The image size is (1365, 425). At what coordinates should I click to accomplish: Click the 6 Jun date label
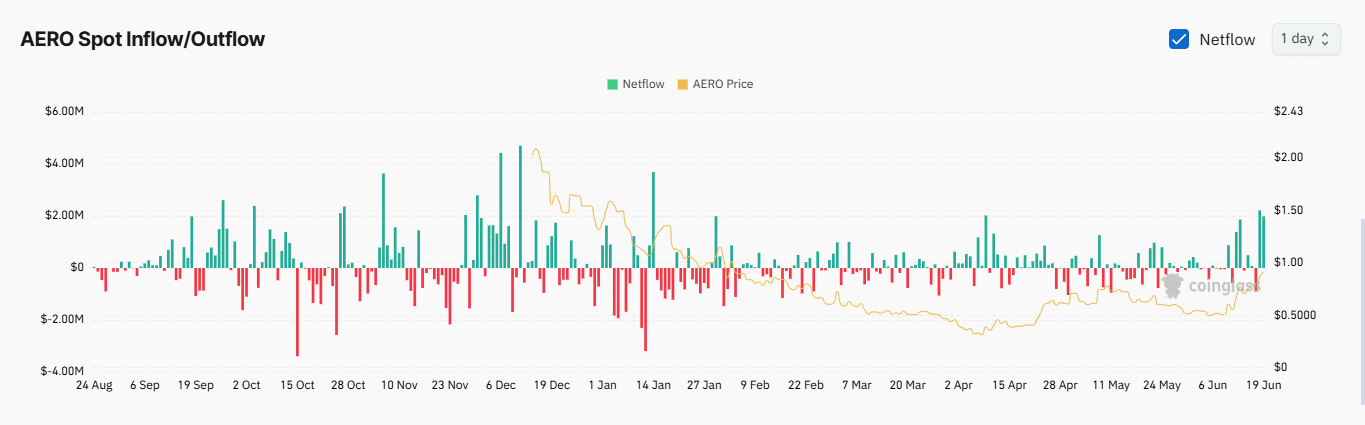[1212, 385]
